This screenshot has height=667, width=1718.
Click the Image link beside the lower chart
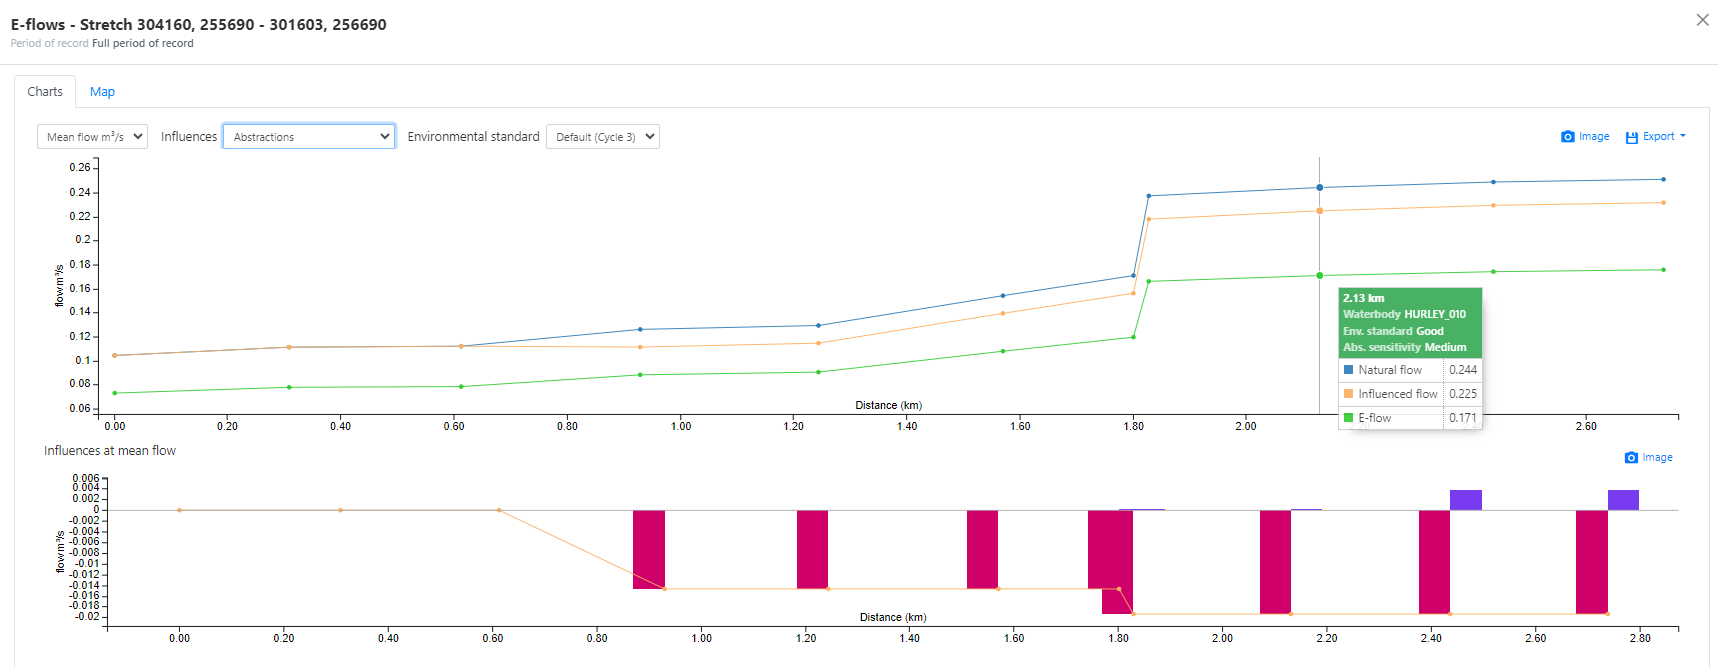point(1657,458)
